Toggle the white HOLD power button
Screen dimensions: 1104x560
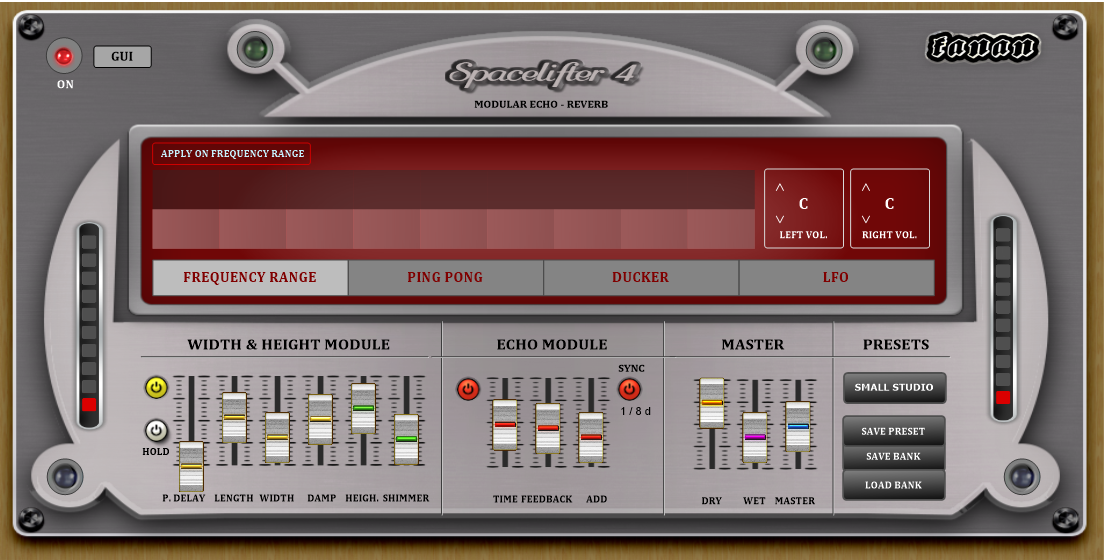tap(156, 430)
